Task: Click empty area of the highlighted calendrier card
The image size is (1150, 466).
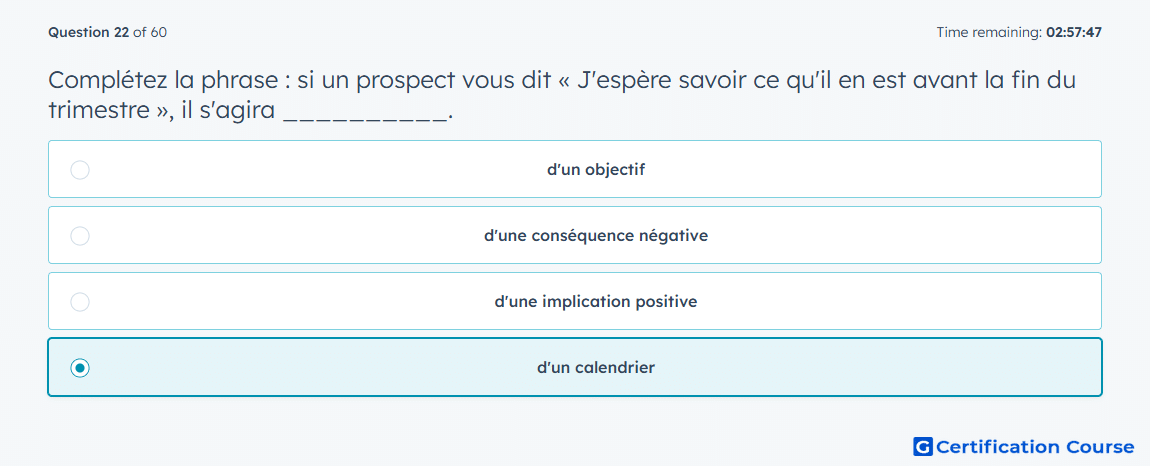Action: [880, 368]
